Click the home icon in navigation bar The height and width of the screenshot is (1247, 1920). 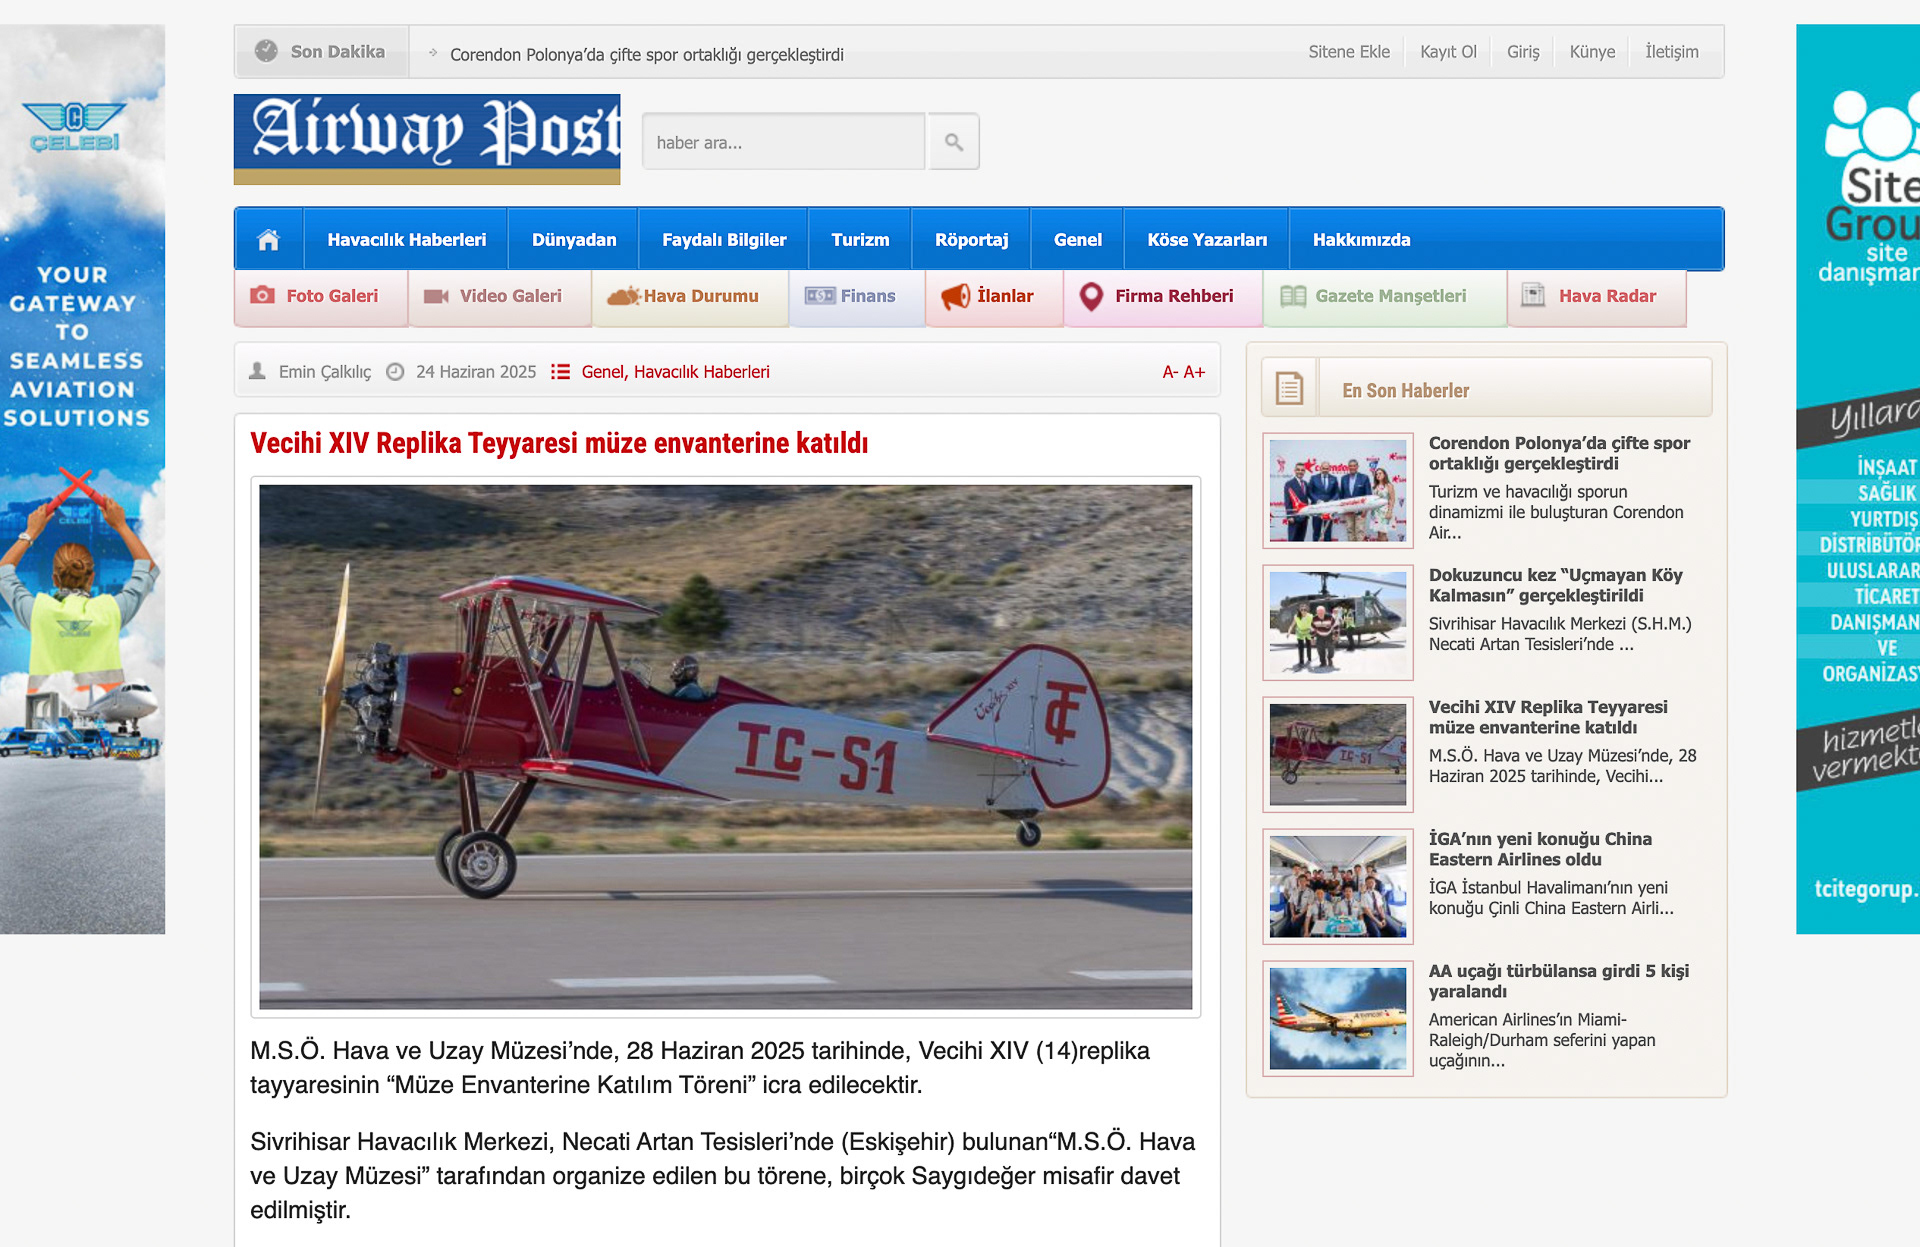click(x=268, y=240)
